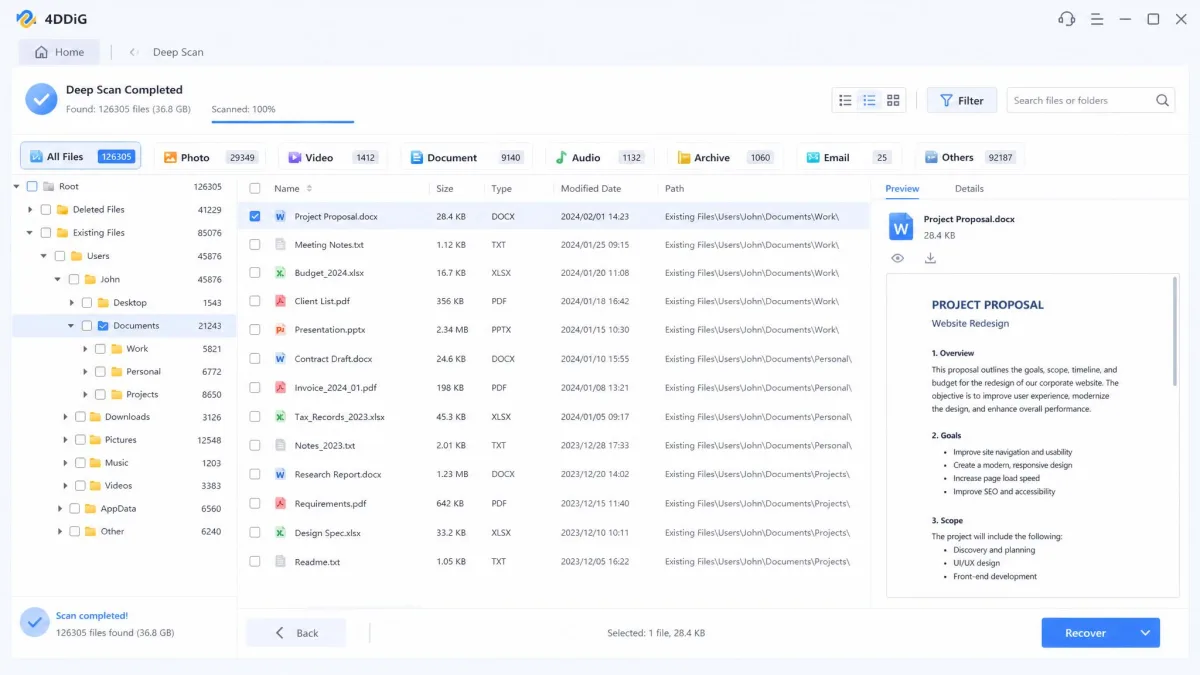Viewport: 1200px width, 675px height.
Task: Click the Excel icon of Design Spec.xlsx
Action: coord(281,532)
